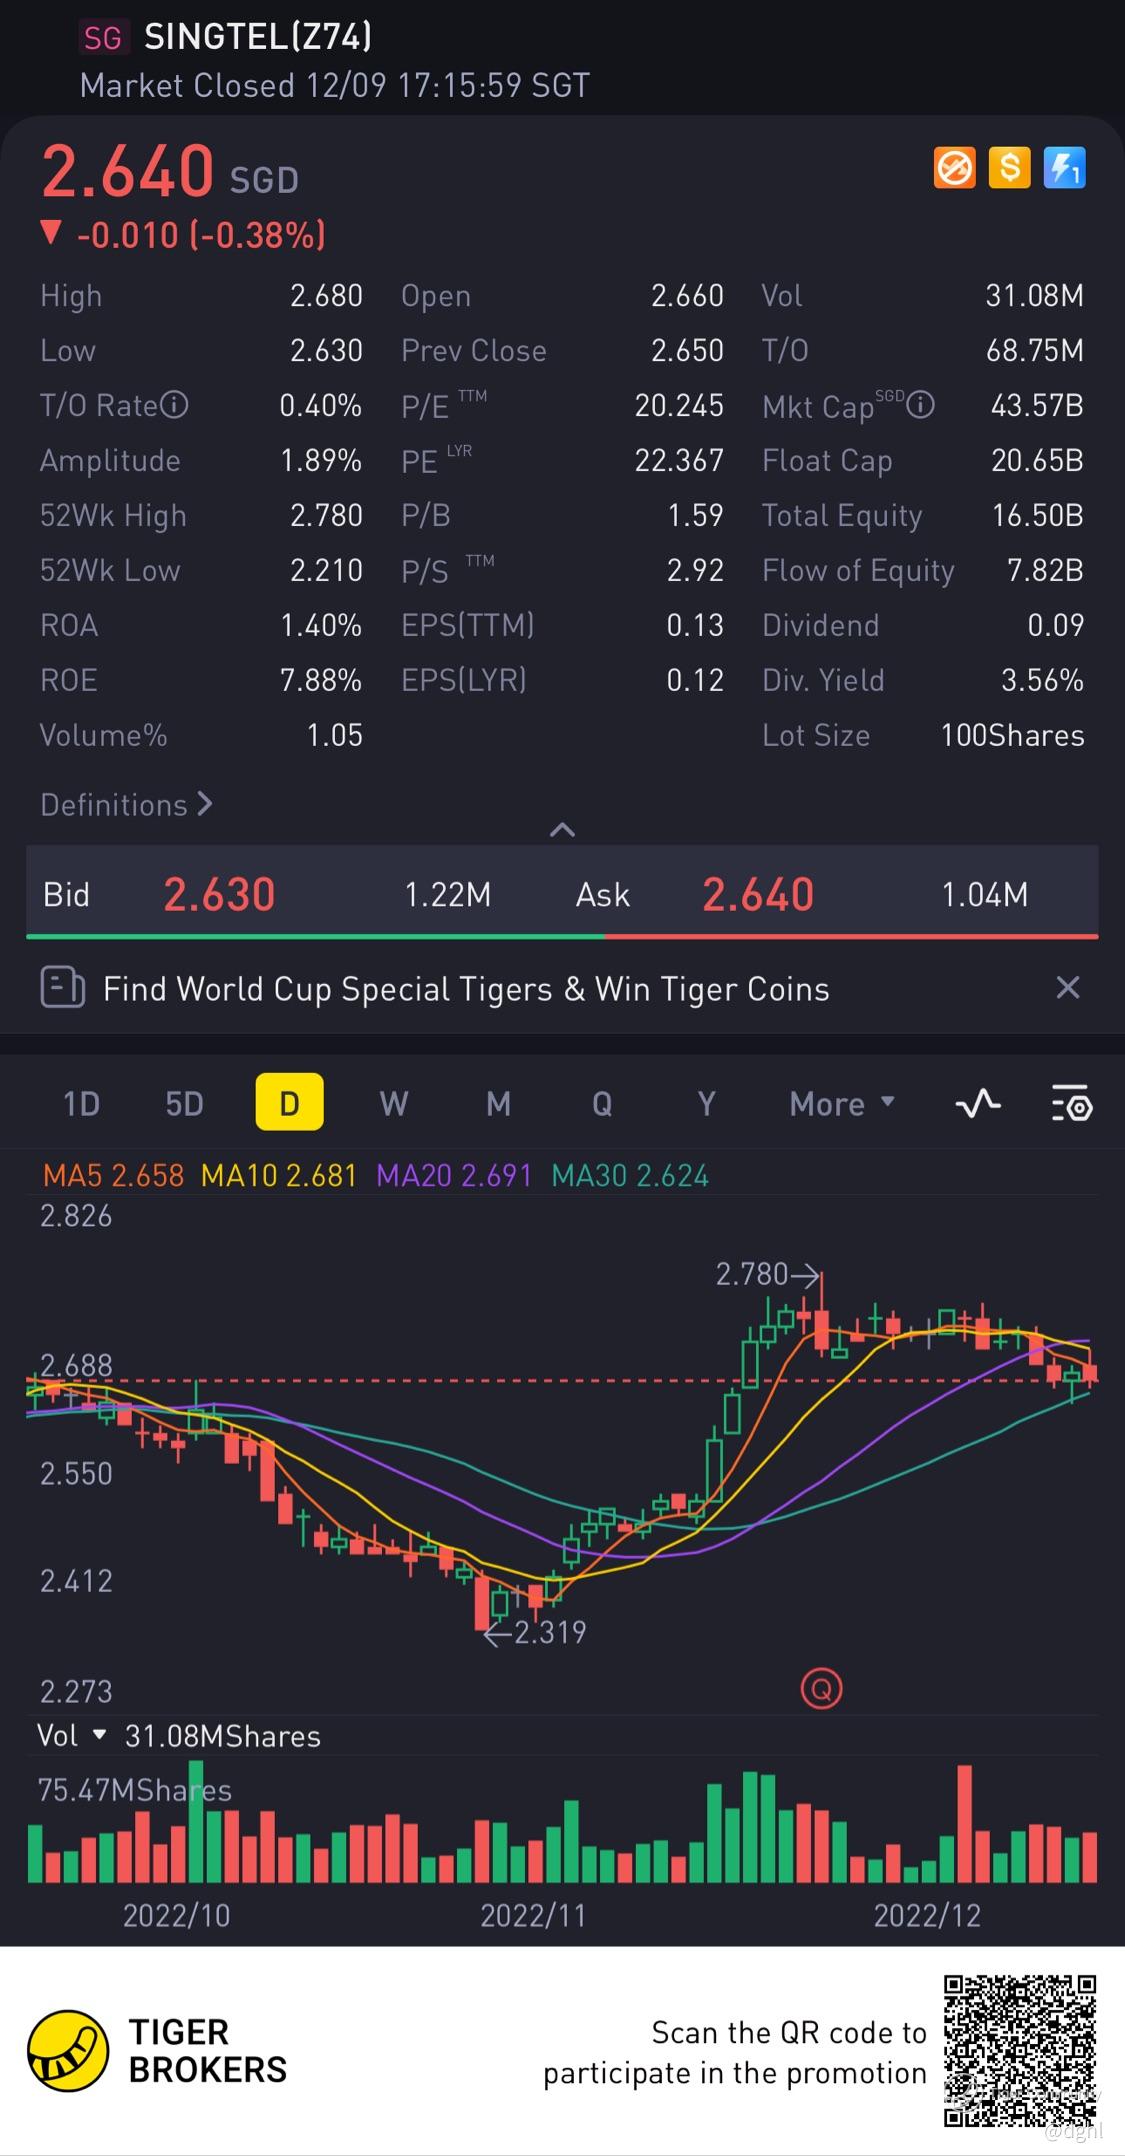Viewport: 1125px width, 2156px height.
Task: Tap the Div. Yield value 3.56%
Action: point(1042,680)
